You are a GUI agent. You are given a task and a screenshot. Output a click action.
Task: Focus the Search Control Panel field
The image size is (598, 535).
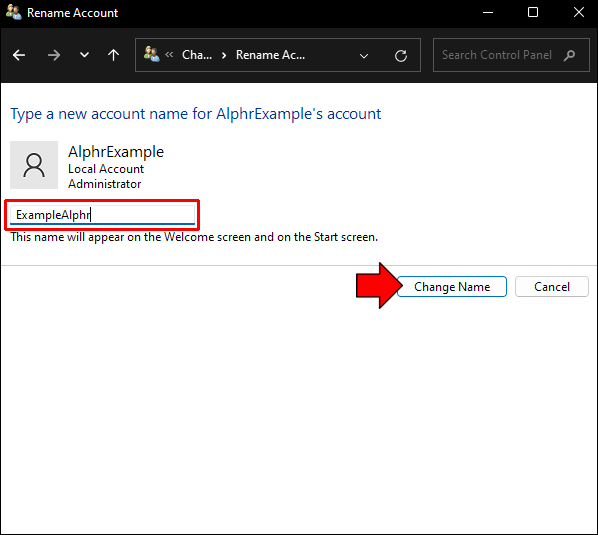(511, 55)
